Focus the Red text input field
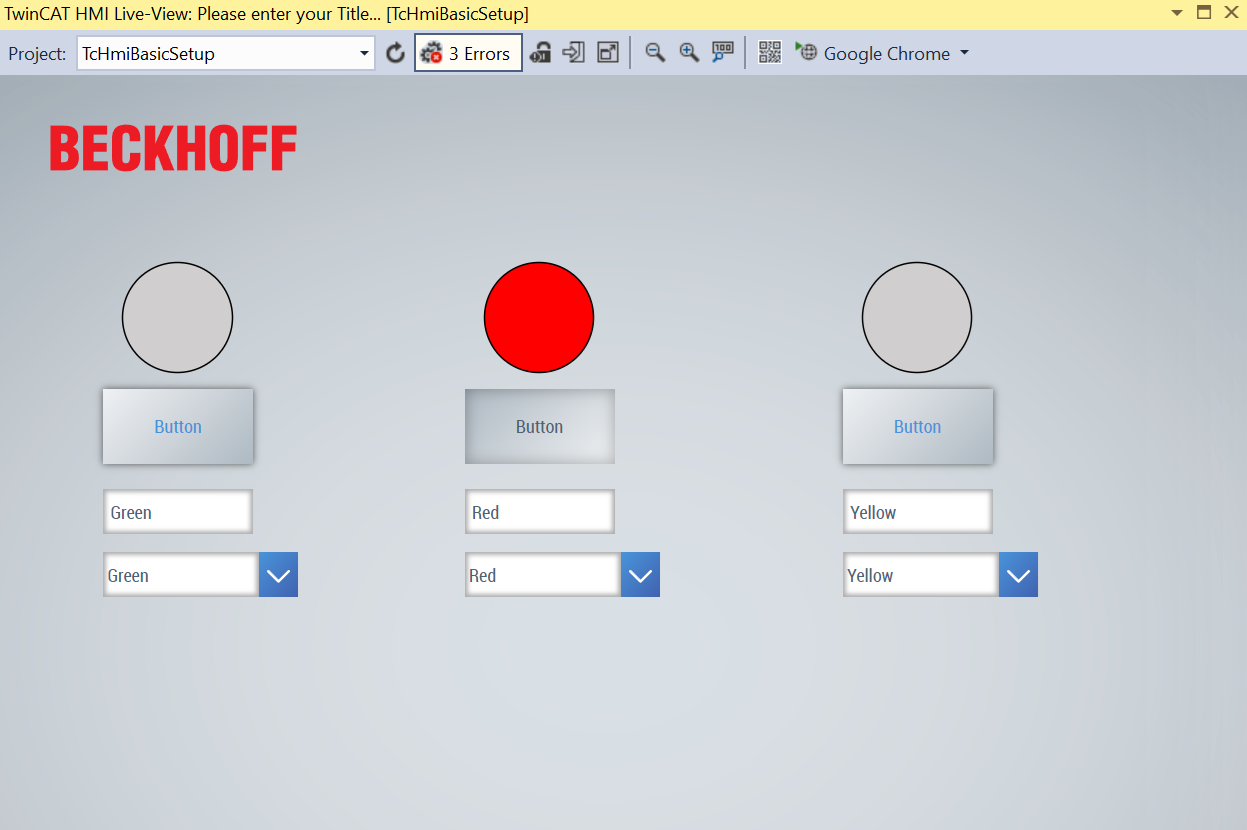Image resolution: width=1247 pixels, height=830 pixels. 540,512
